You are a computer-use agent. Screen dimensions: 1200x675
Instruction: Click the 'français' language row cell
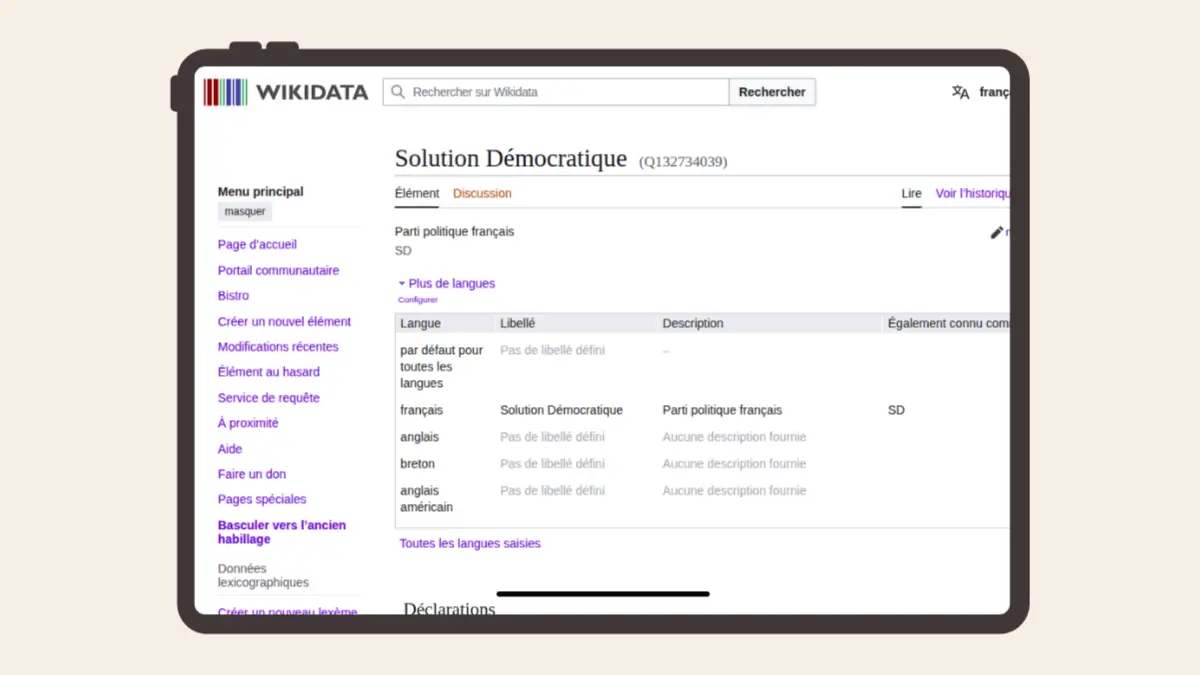421,410
